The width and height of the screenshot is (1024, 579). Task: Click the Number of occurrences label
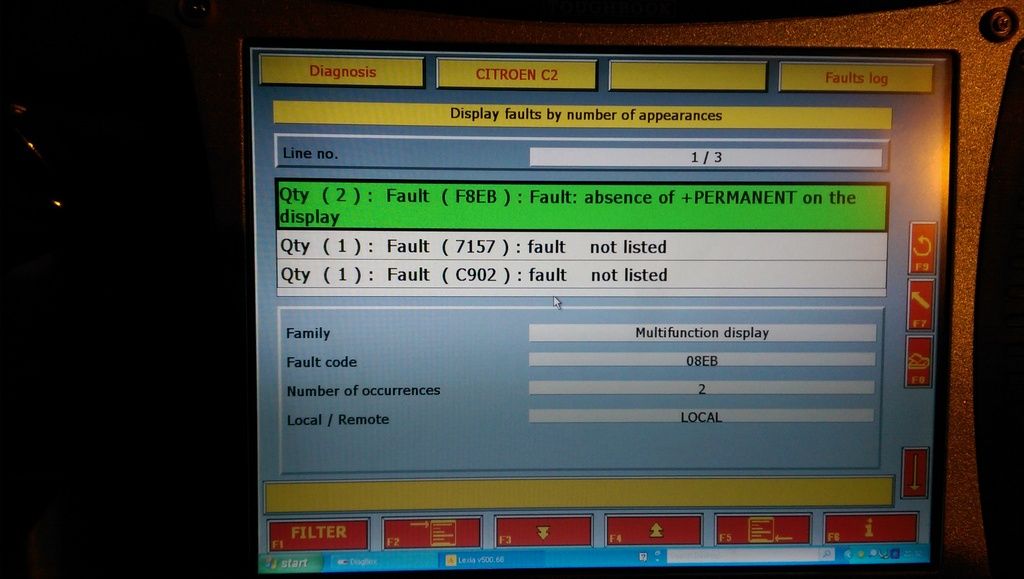tap(363, 390)
